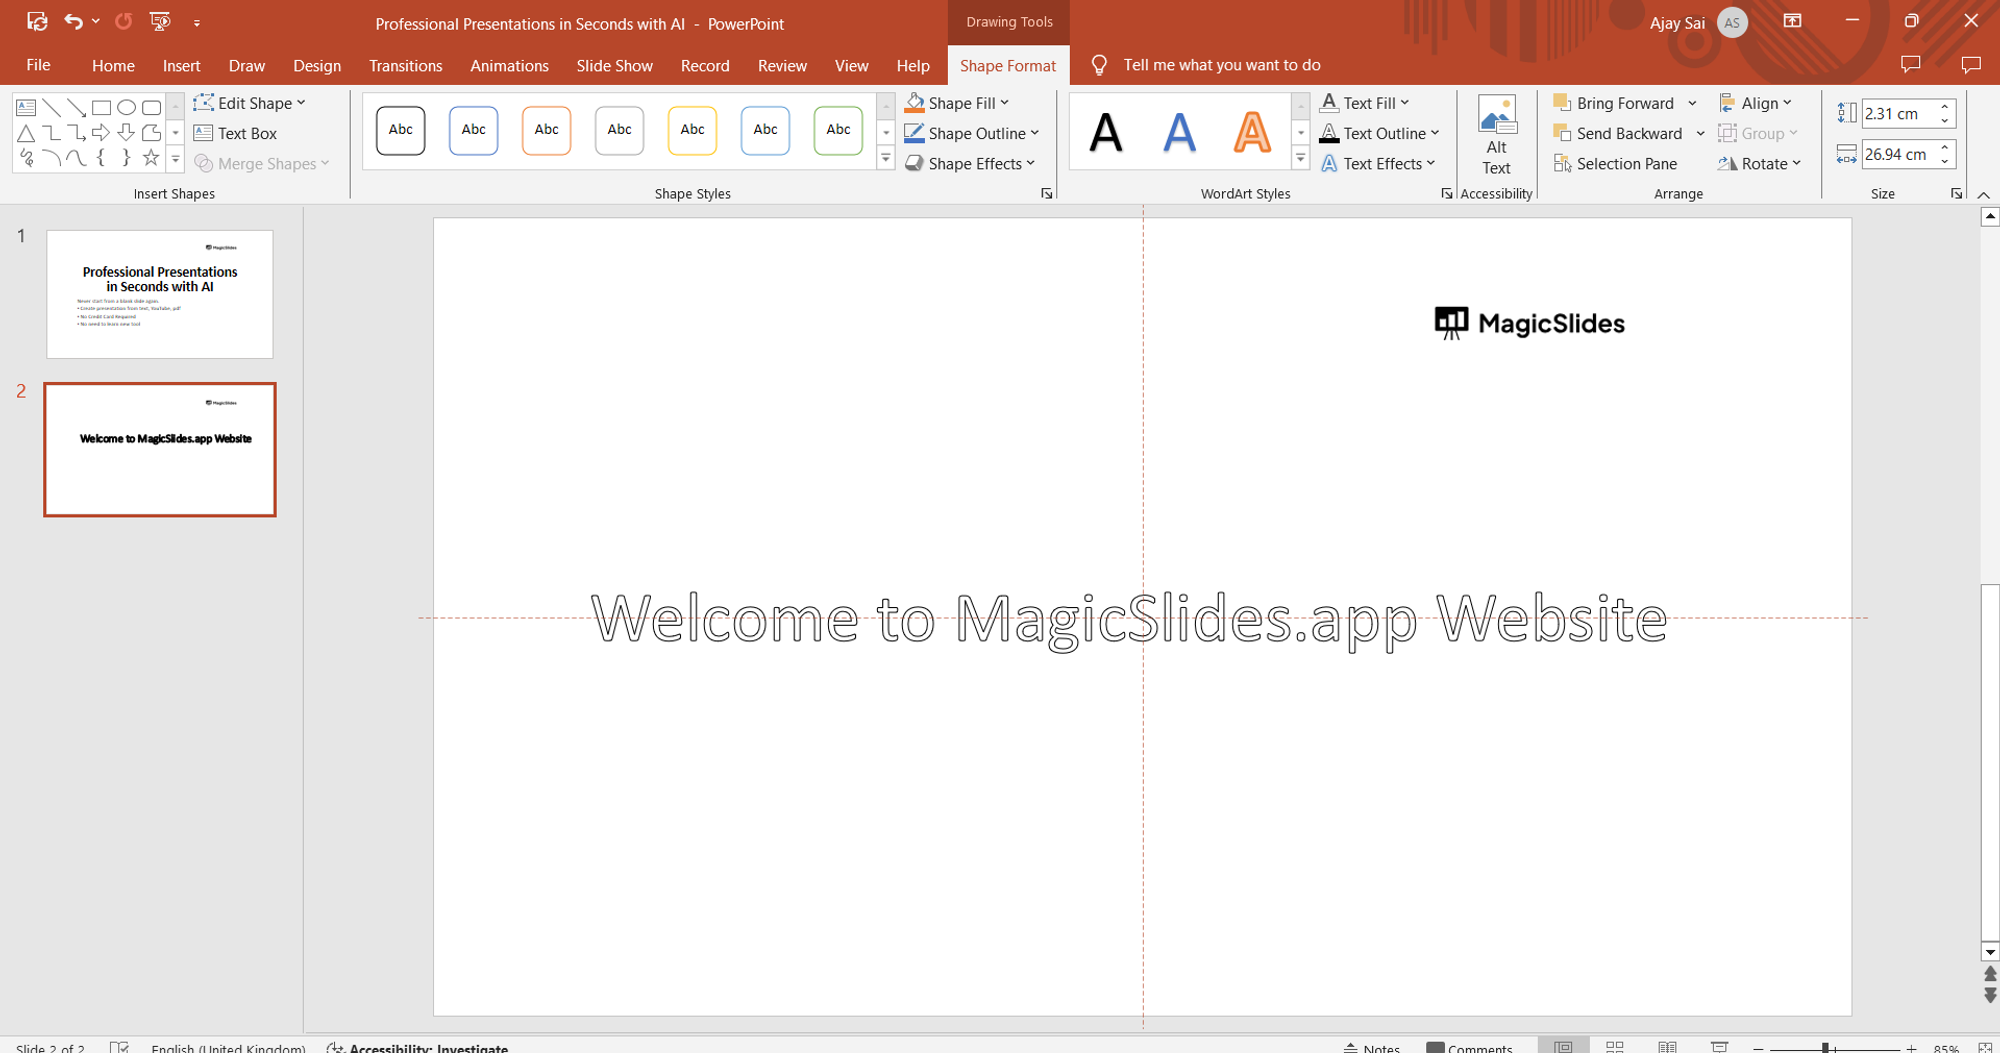Apply the orange outline Abc shape style
This screenshot has height=1053, width=2000.
pos(546,130)
